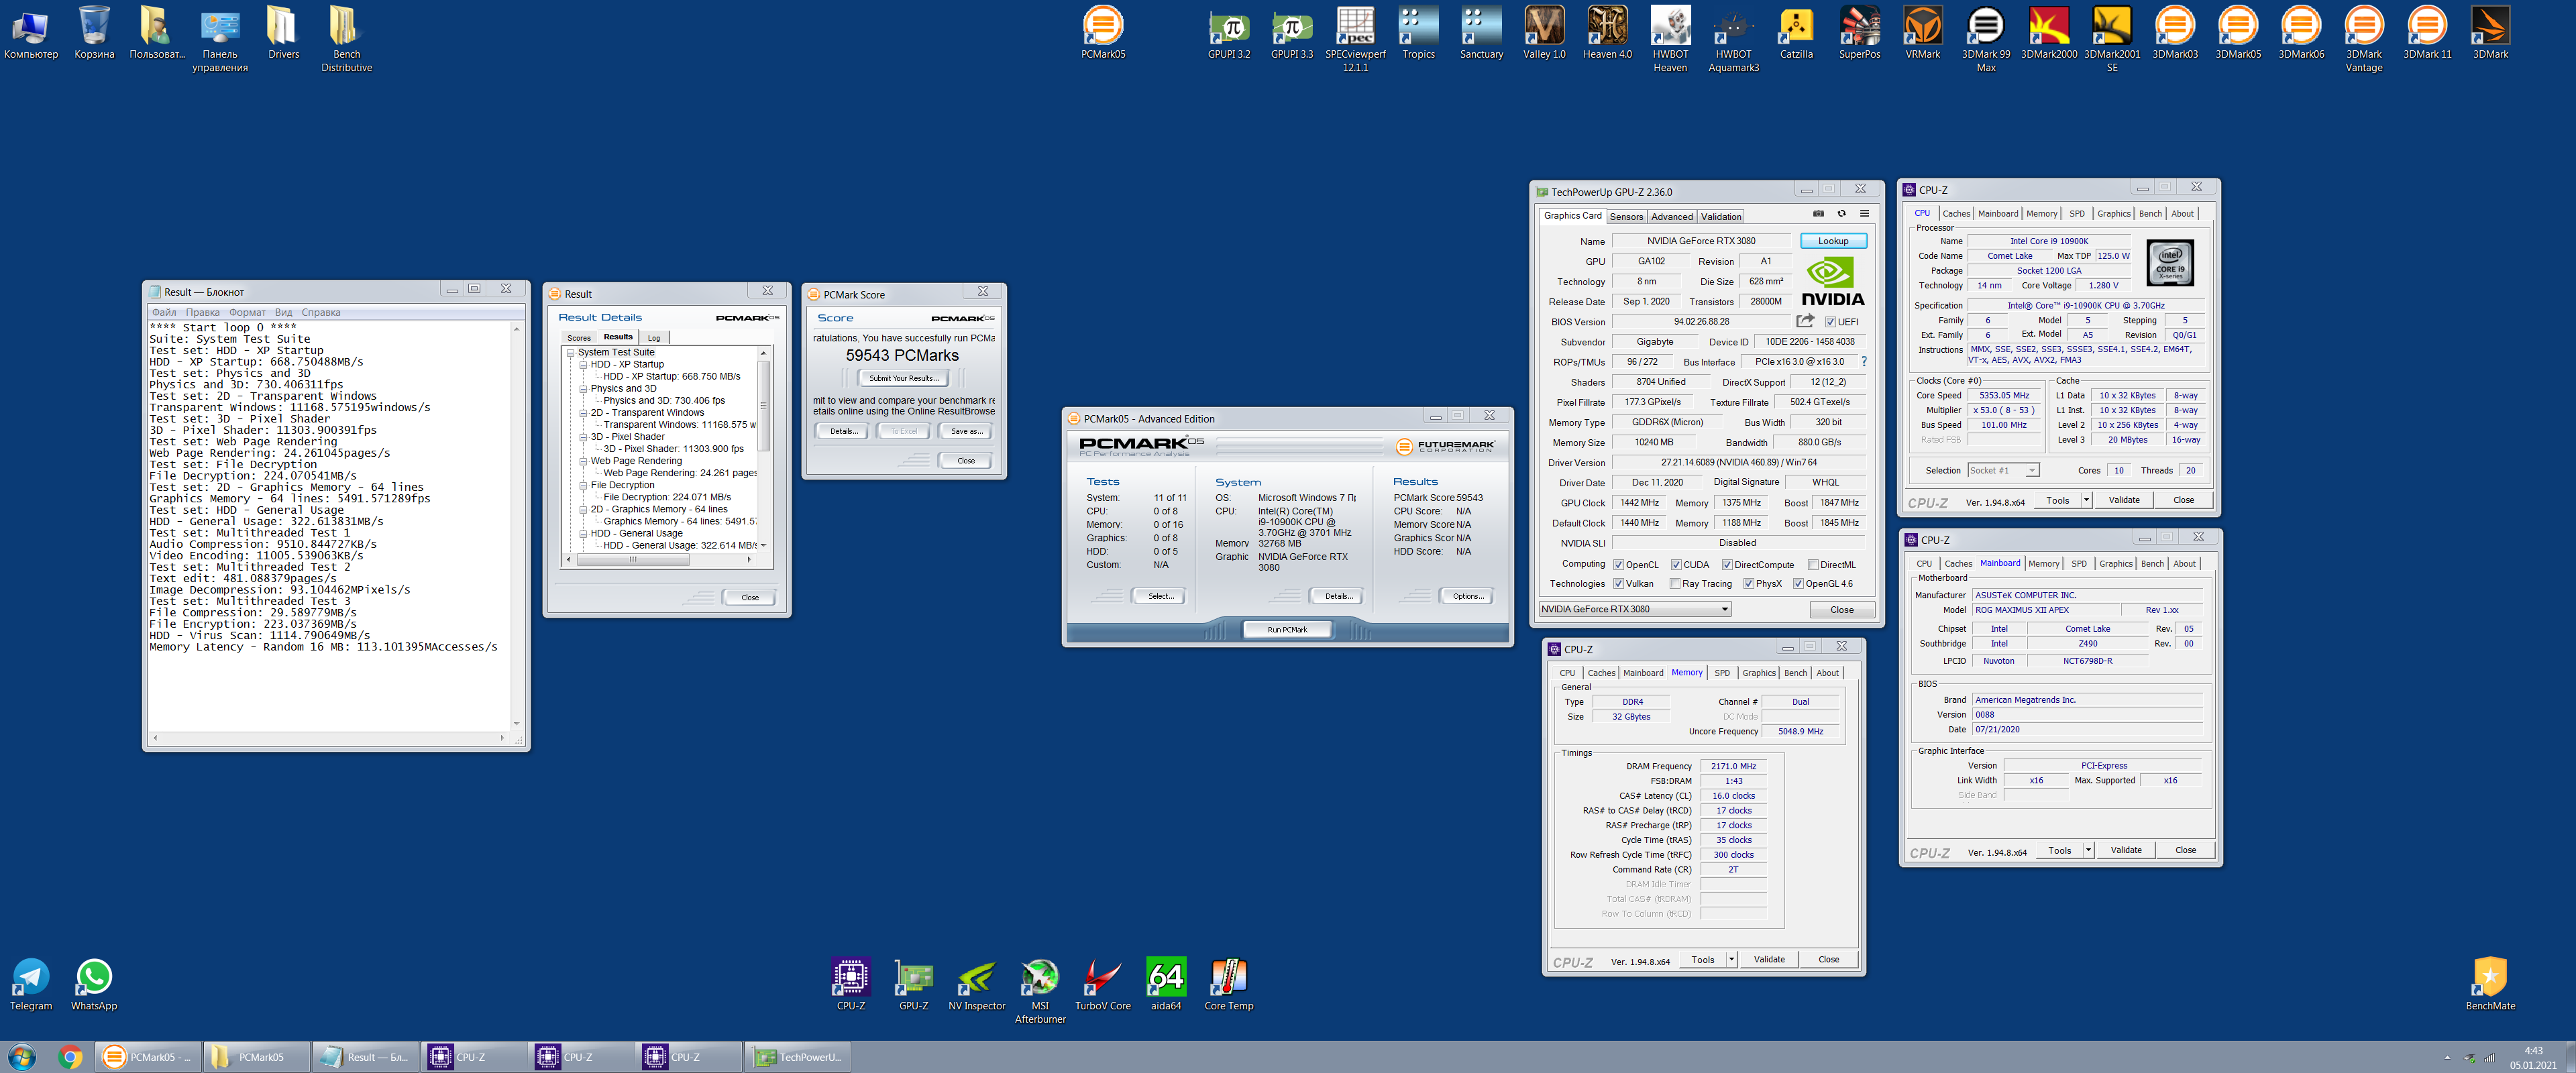Open 3DMark2000 shortcut

pyautogui.click(x=2049, y=33)
